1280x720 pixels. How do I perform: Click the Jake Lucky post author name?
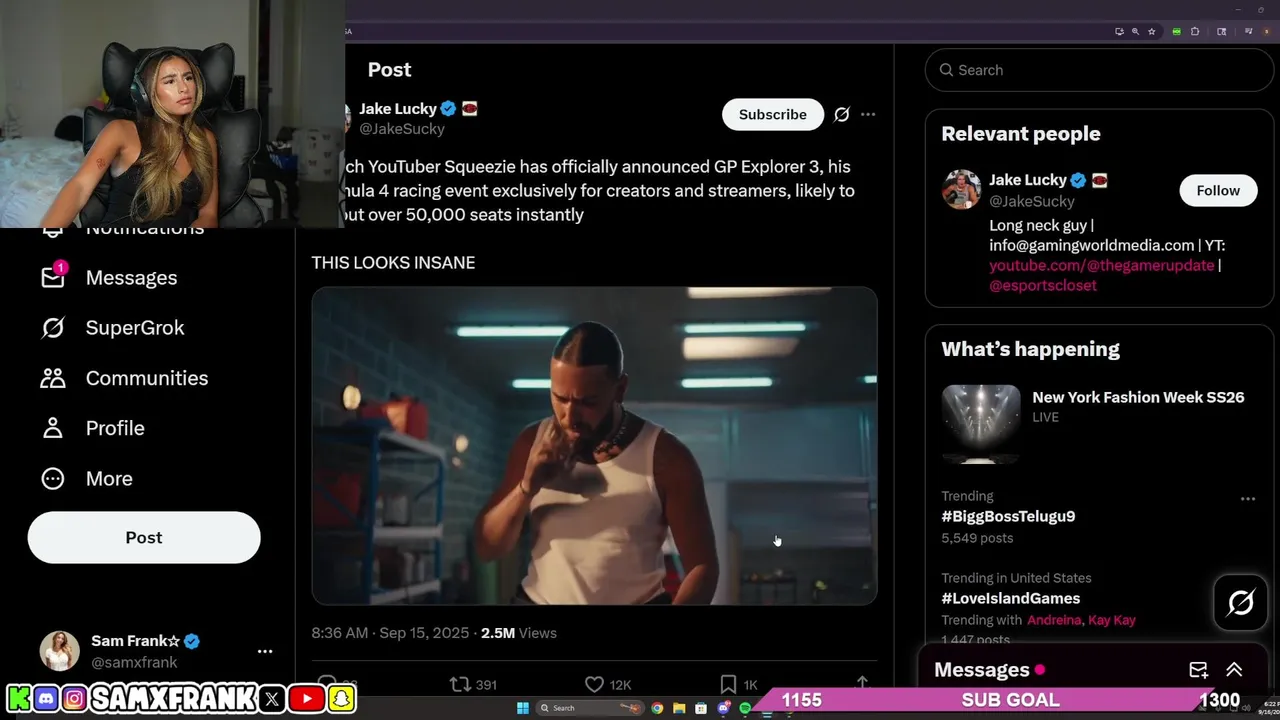point(398,108)
